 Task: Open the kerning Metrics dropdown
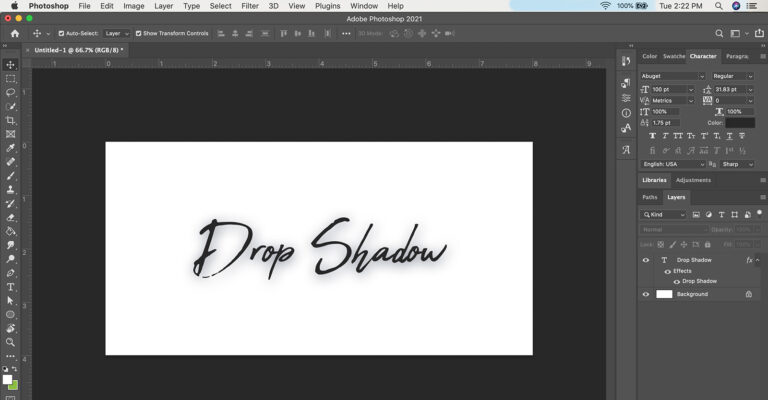point(672,101)
